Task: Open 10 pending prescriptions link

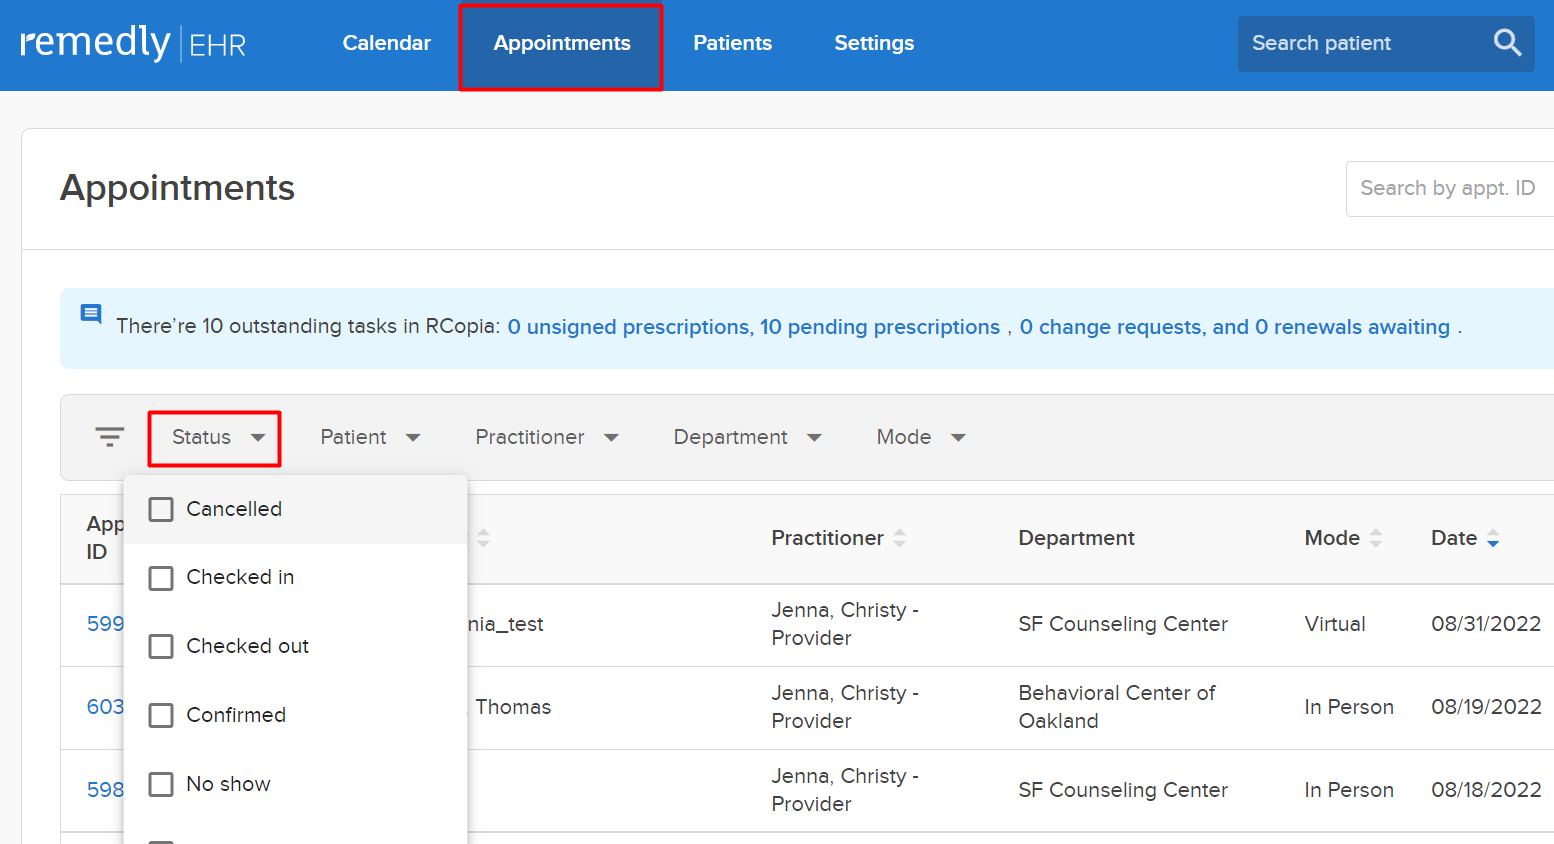Action: coord(880,327)
